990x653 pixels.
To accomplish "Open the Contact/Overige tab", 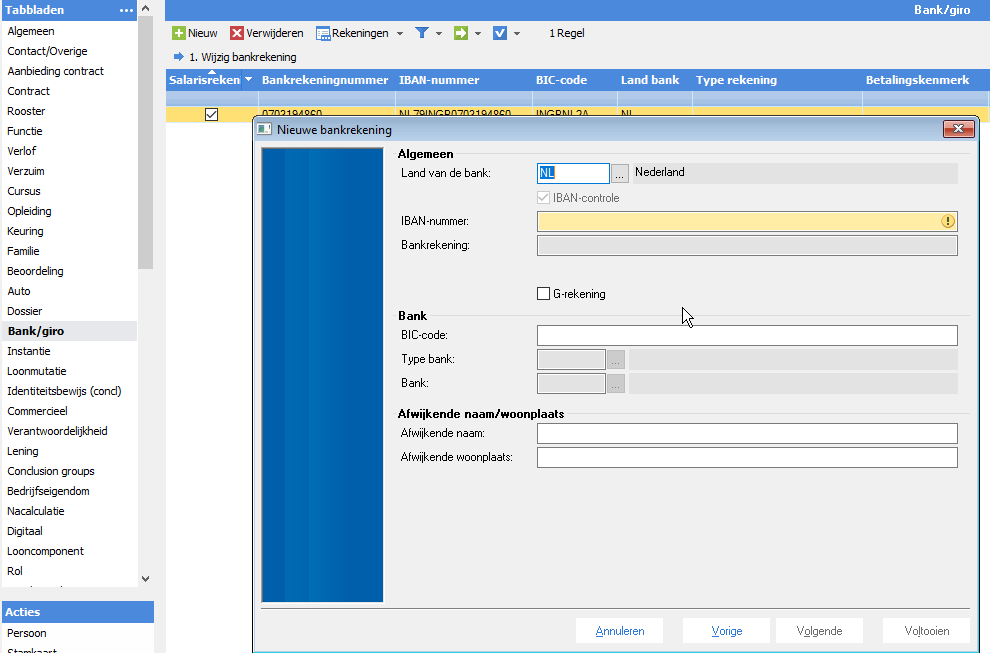I will pos(47,51).
